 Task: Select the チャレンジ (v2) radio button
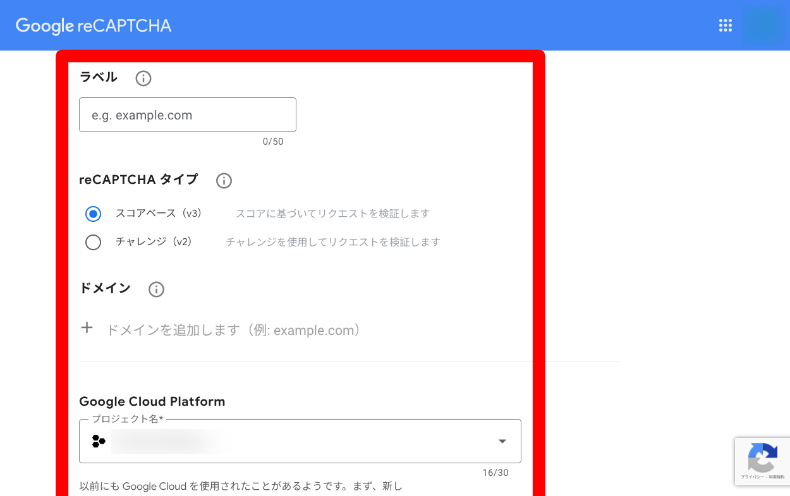pyautogui.click(x=93, y=242)
